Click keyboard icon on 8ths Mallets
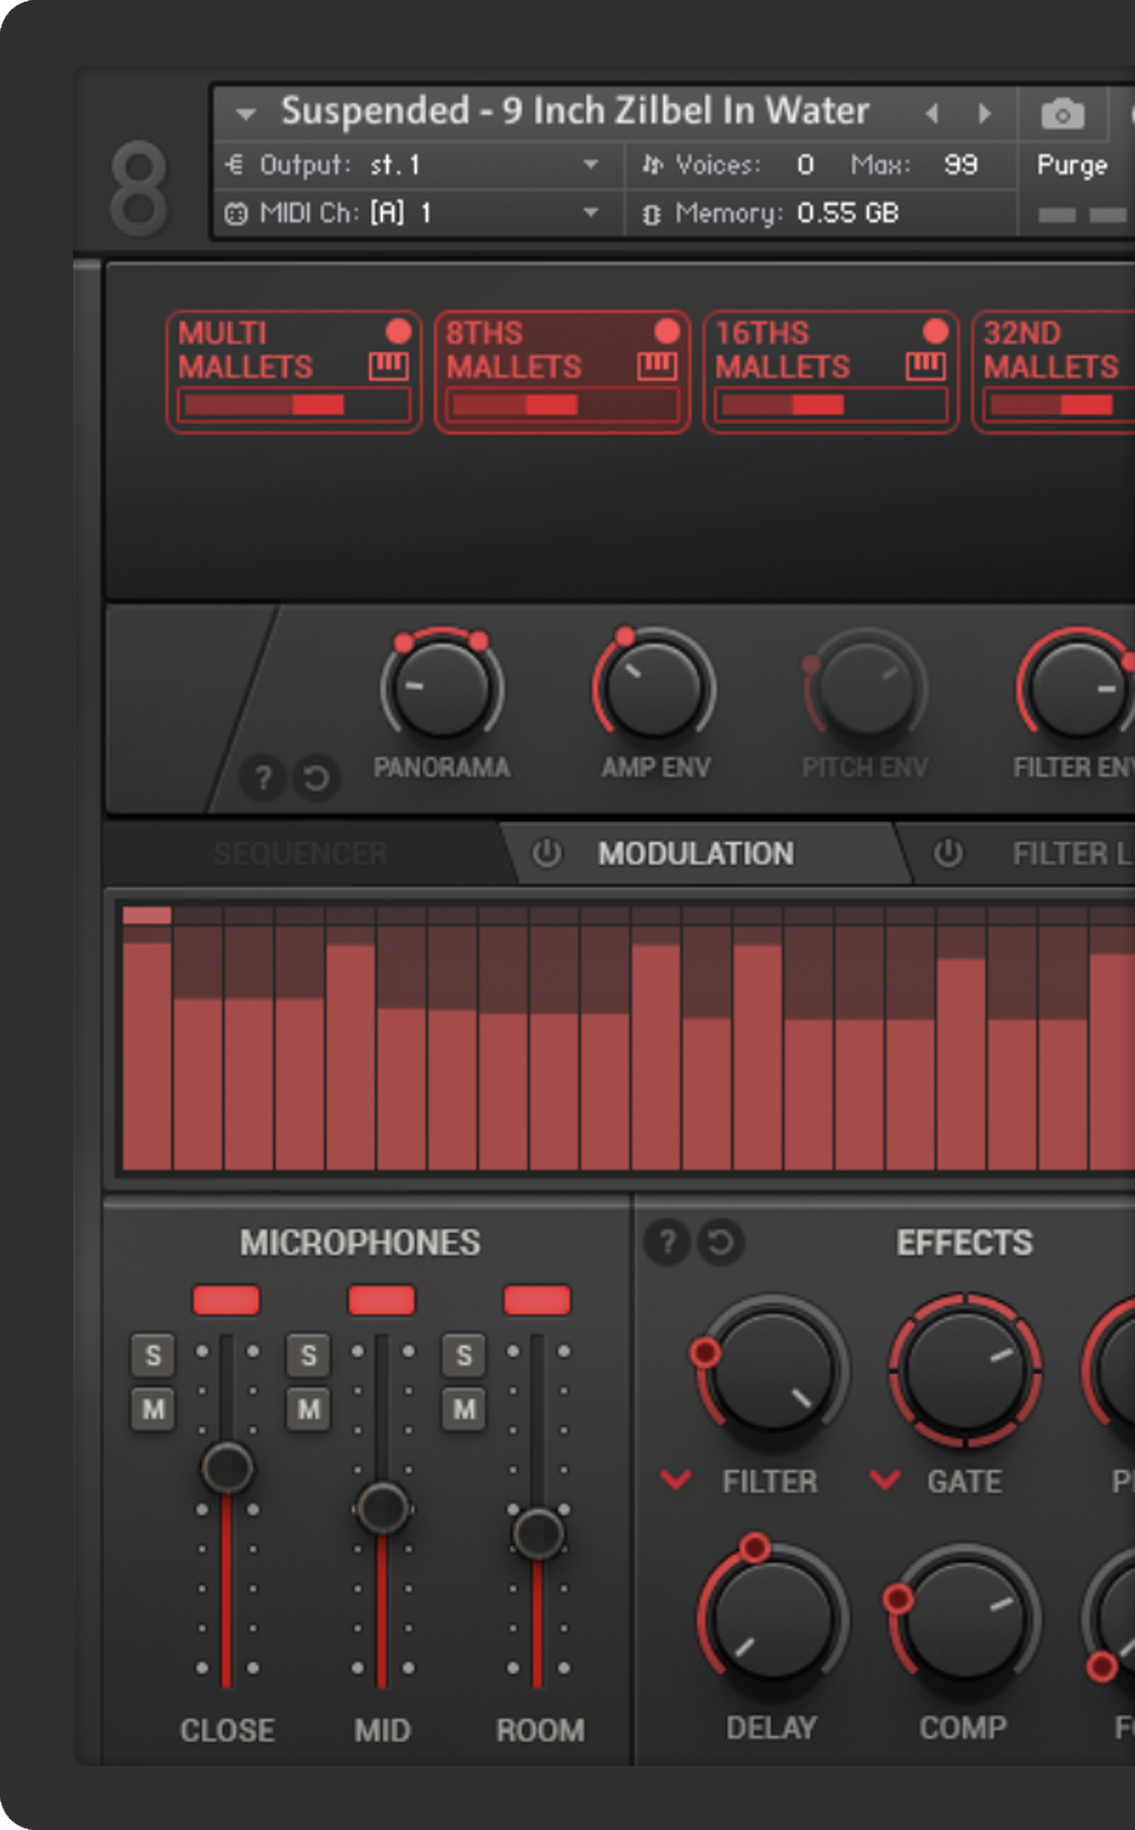 pyautogui.click(x=657, y=367)
